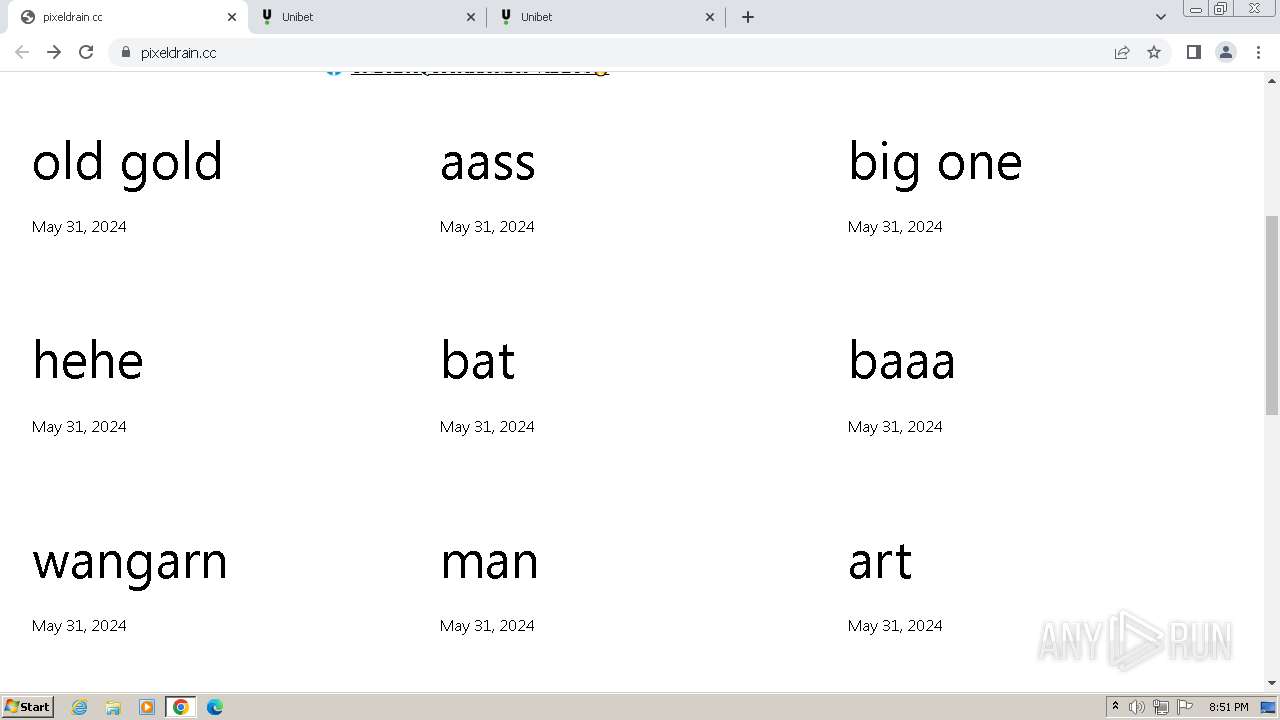Viewport: 1280px width, 720px height.
Task: Minimize the browser window
Action: coord(1196,9)
